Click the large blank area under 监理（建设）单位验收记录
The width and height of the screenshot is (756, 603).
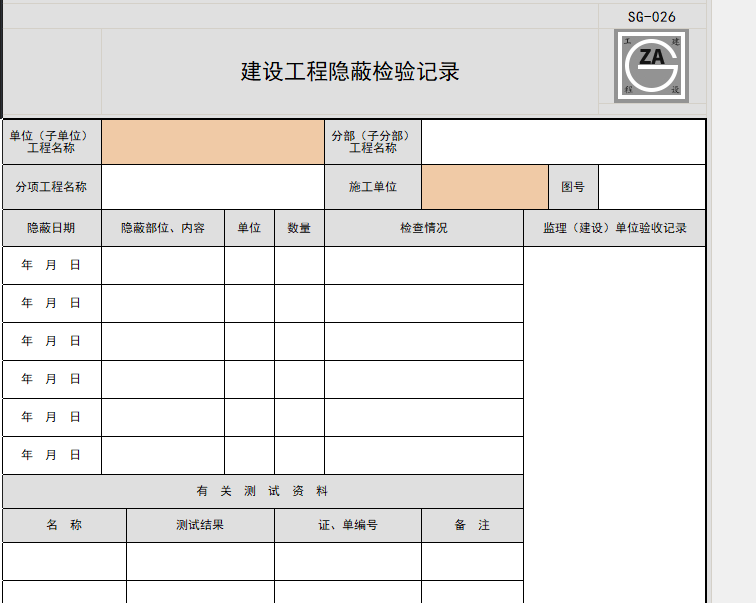[x=614, y=360]
